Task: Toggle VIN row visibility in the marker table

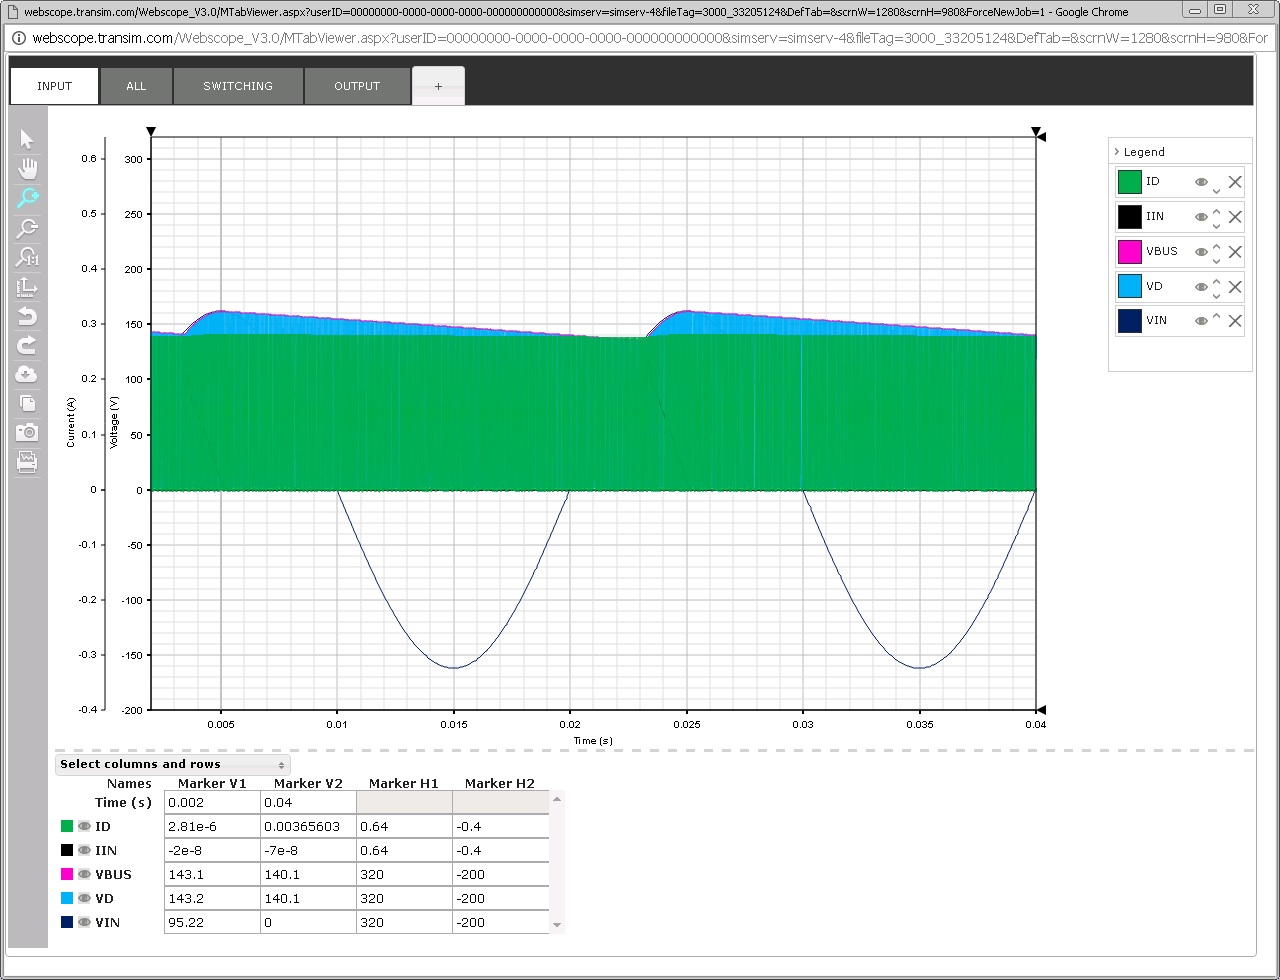Action: pyautogui.click(x=85, y=922)
